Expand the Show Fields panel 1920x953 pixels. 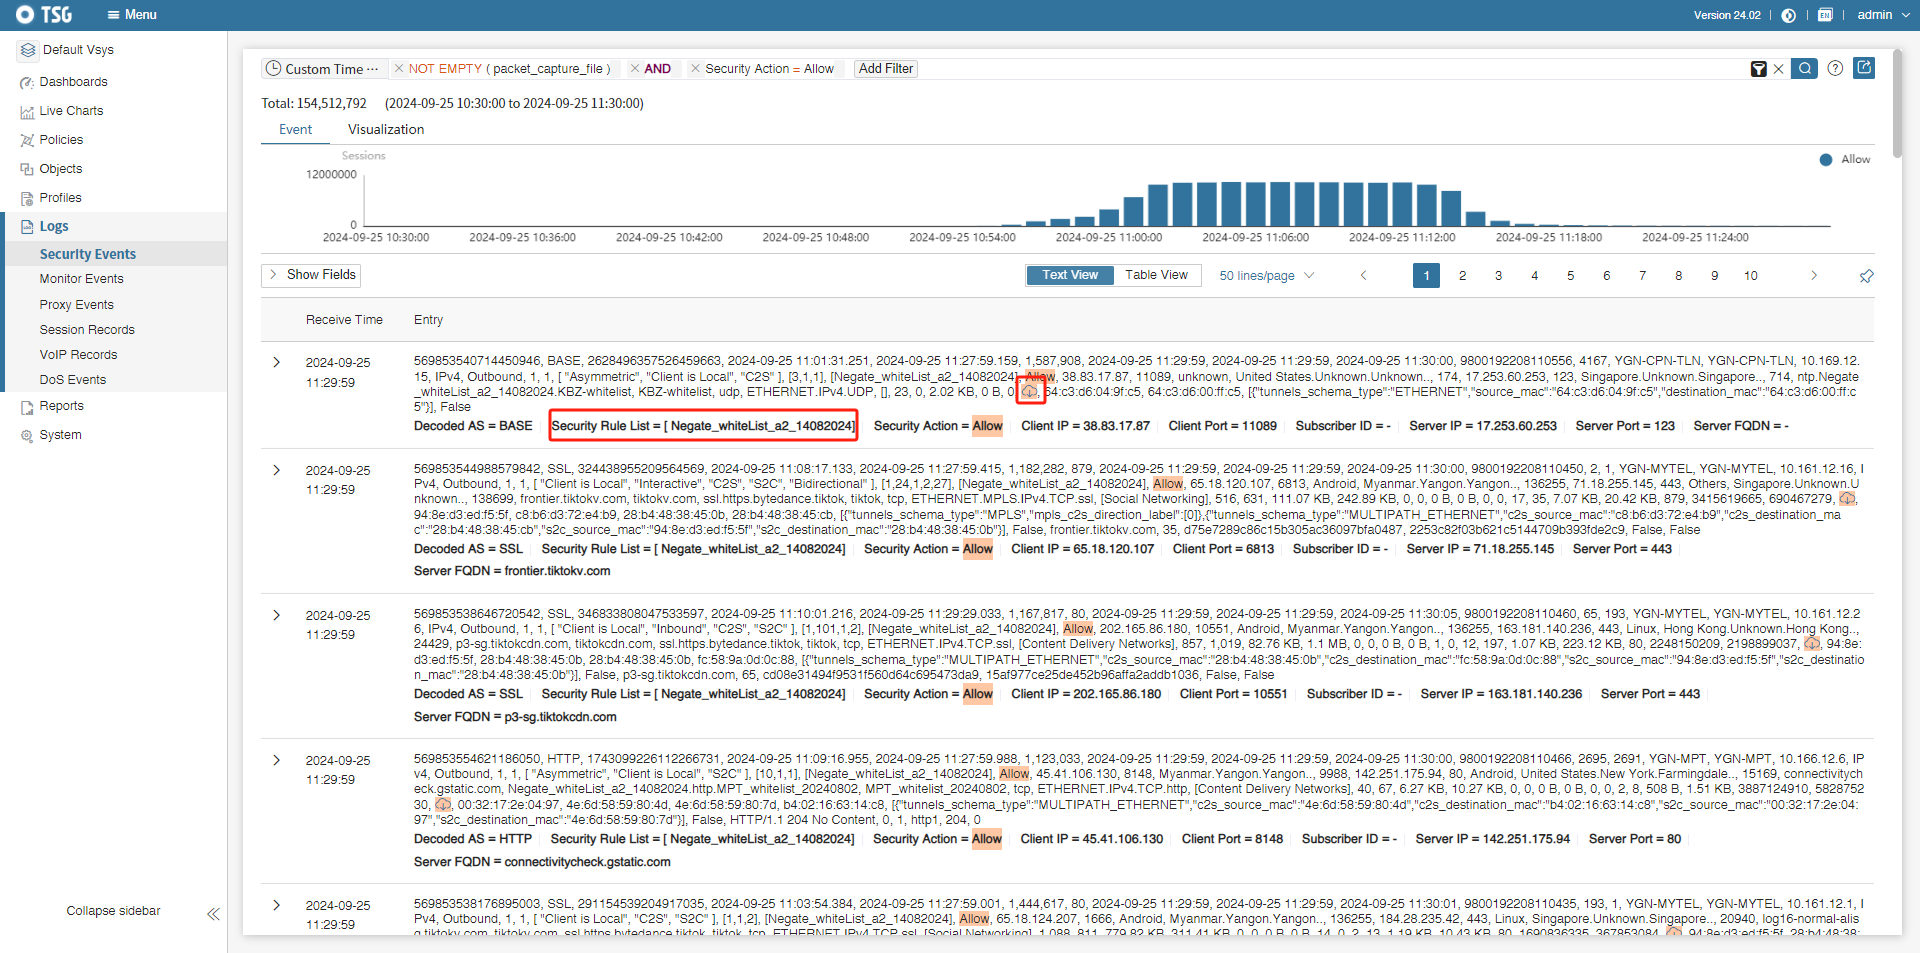(x=311, y=275)
